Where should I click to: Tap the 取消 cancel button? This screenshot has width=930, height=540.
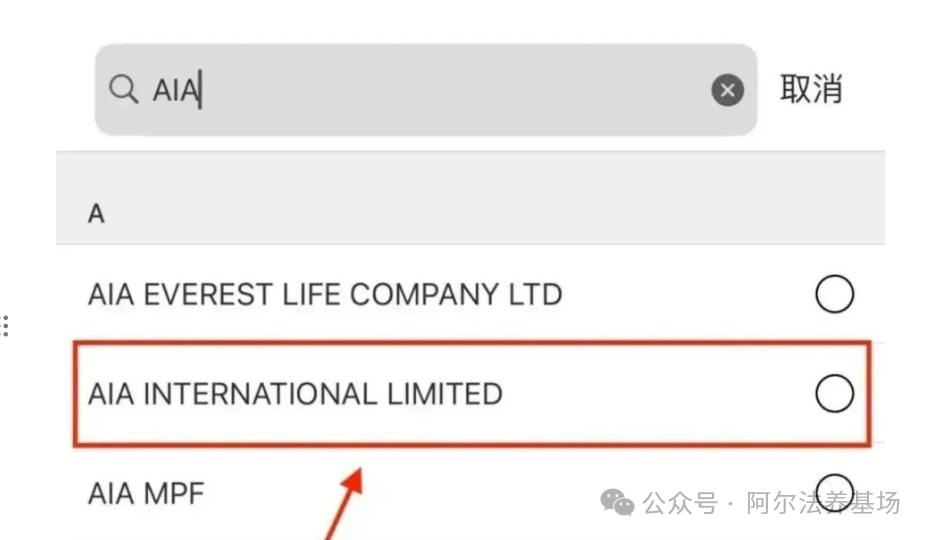pos(811,90)
